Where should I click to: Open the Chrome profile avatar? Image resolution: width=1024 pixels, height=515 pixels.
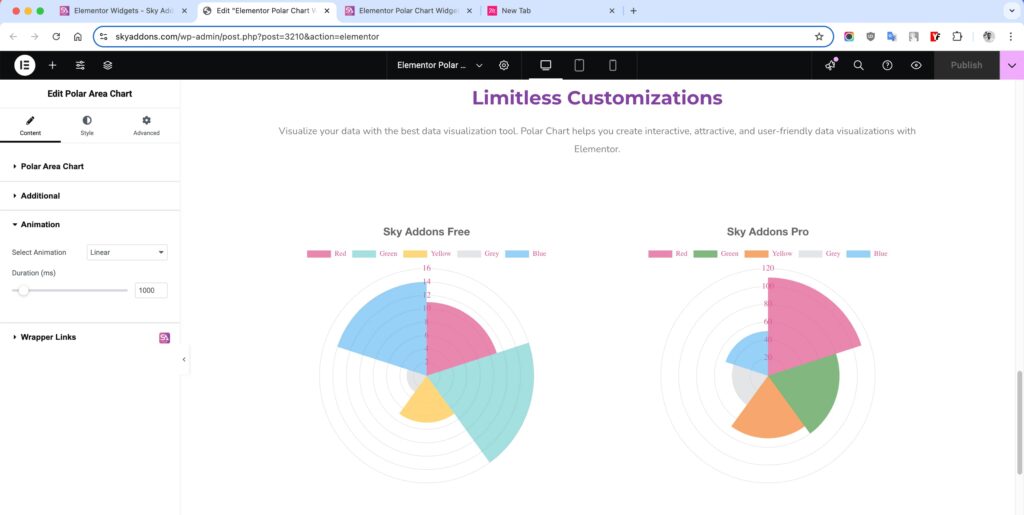pos(989,37)
